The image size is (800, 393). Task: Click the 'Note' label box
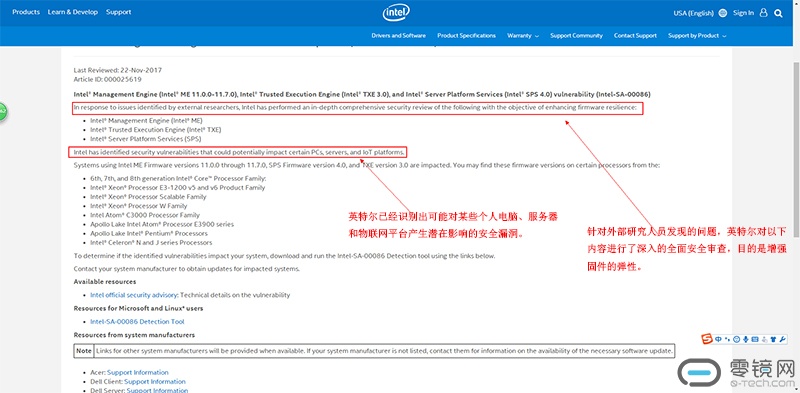(84, 351)
